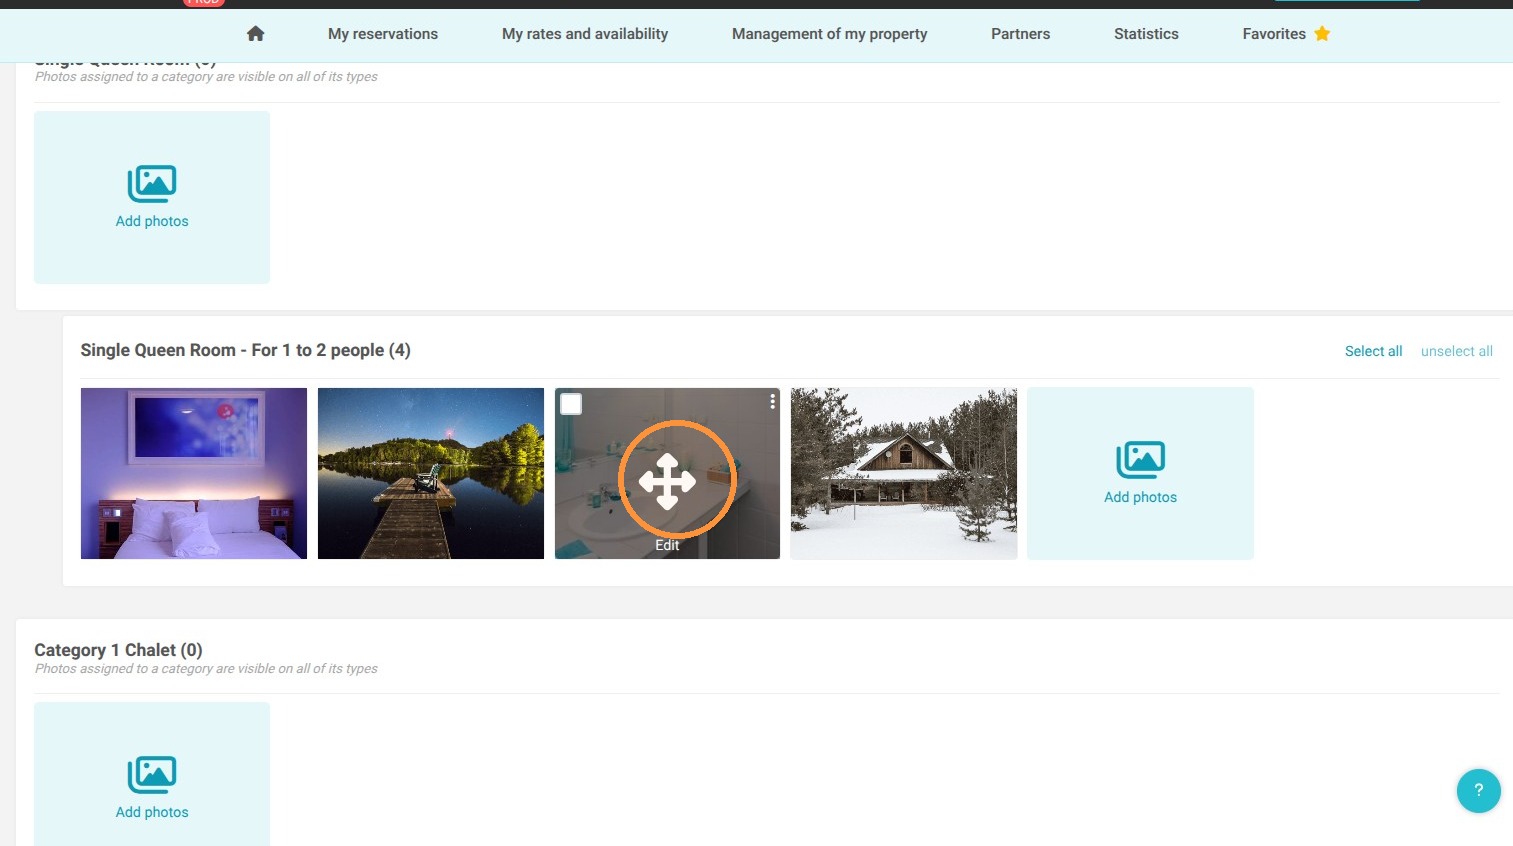Screen dimensions: 1513x846
Task: Open My reservations menu
Action: coord(383,34)
